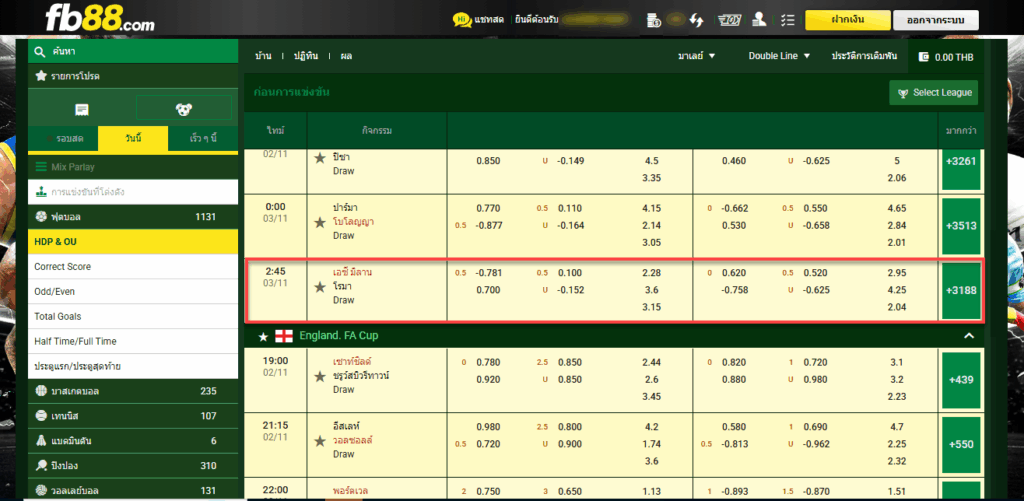Click the ค้นหา search field
The height and width of the screenshot is (501, 1024).
point(133,52)
